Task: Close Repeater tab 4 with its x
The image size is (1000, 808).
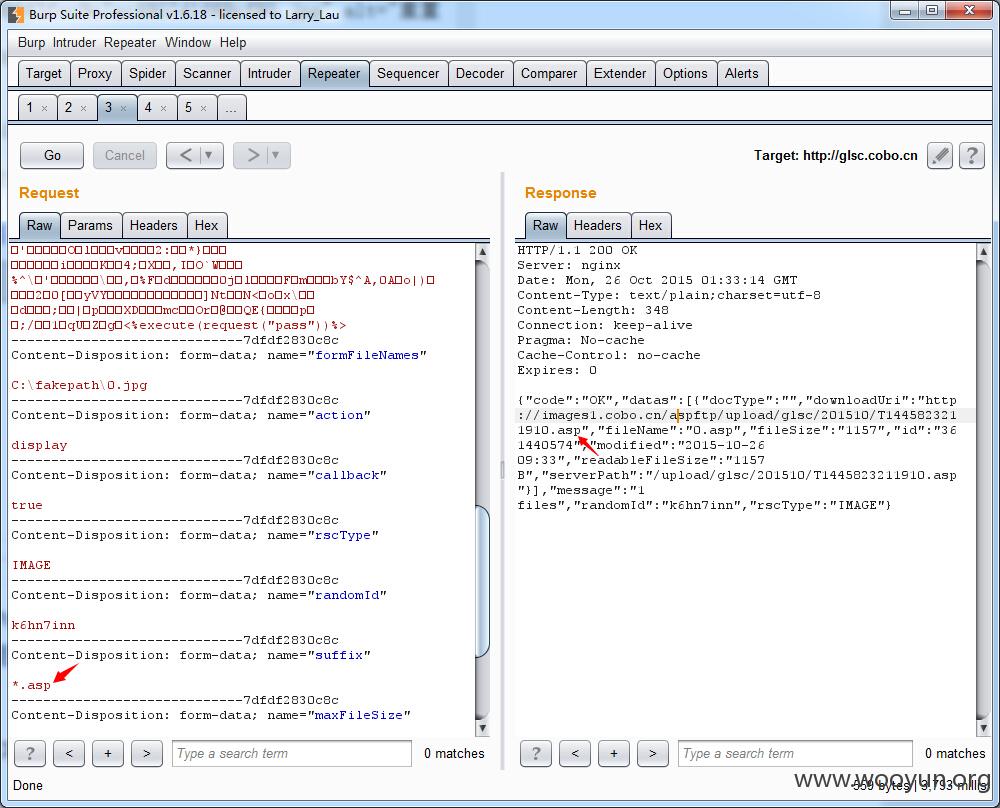Action: 163,108
